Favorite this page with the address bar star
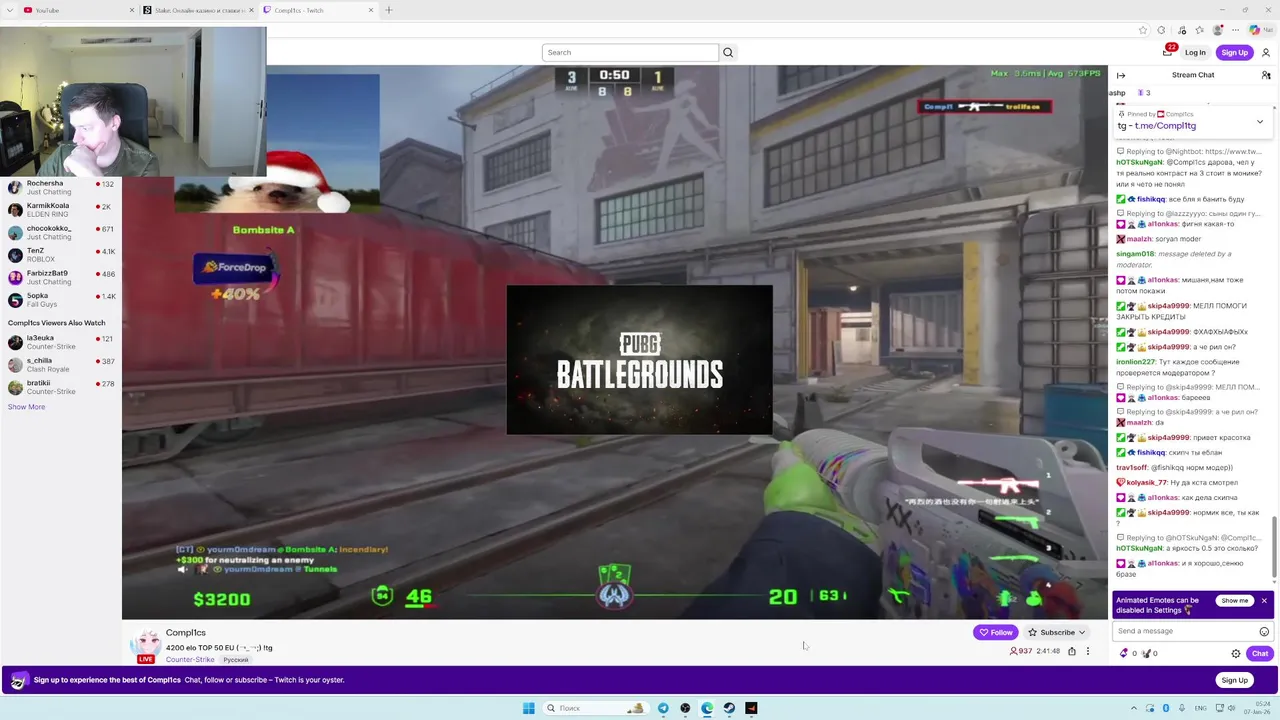1280x720 pixels. coord(1143,30)
